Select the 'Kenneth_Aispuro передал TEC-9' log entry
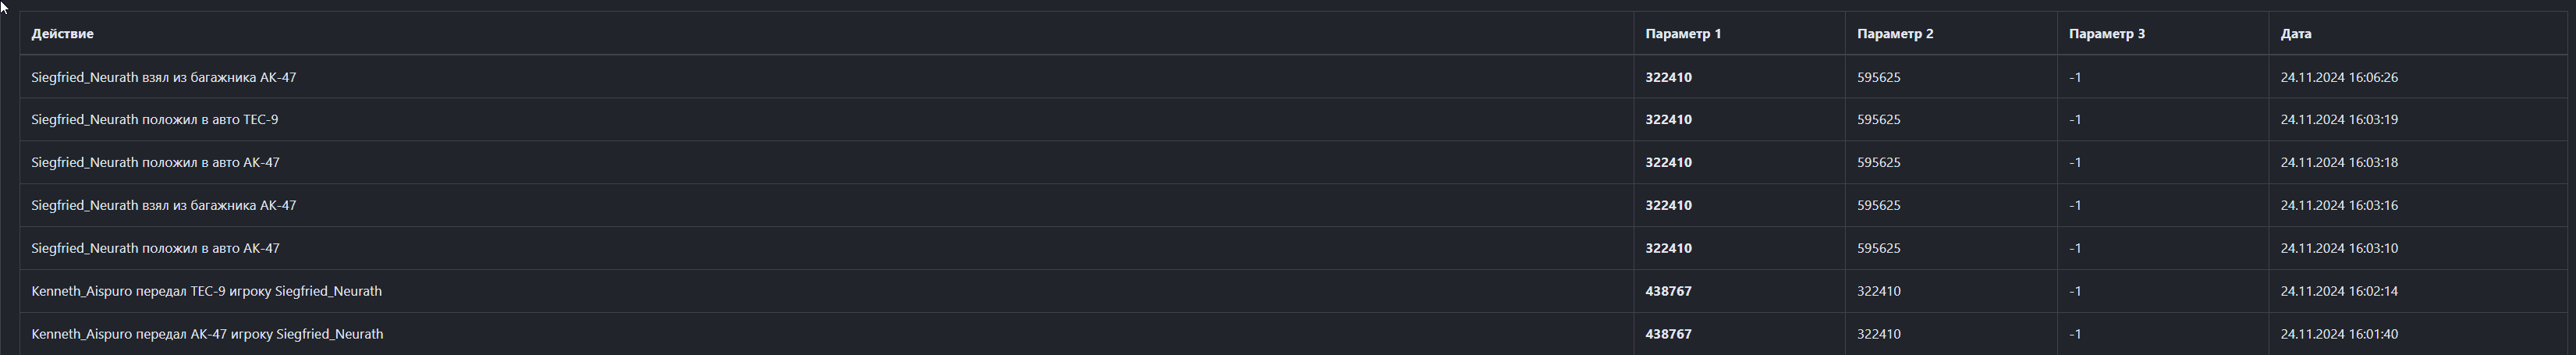Screen dimensions: 2576x355 (x=206, y=292)
